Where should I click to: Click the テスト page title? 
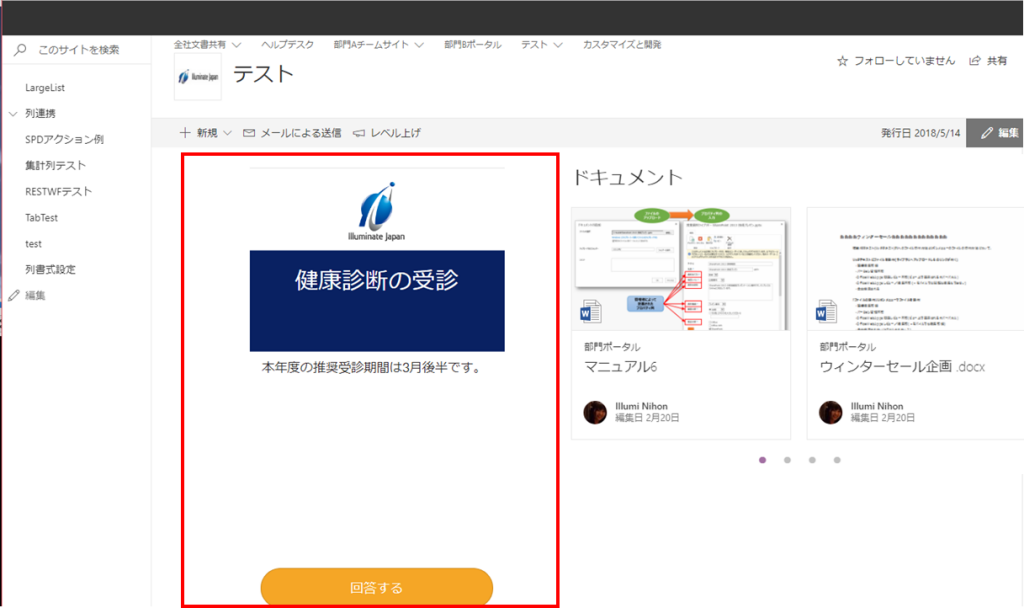point(263,74)
